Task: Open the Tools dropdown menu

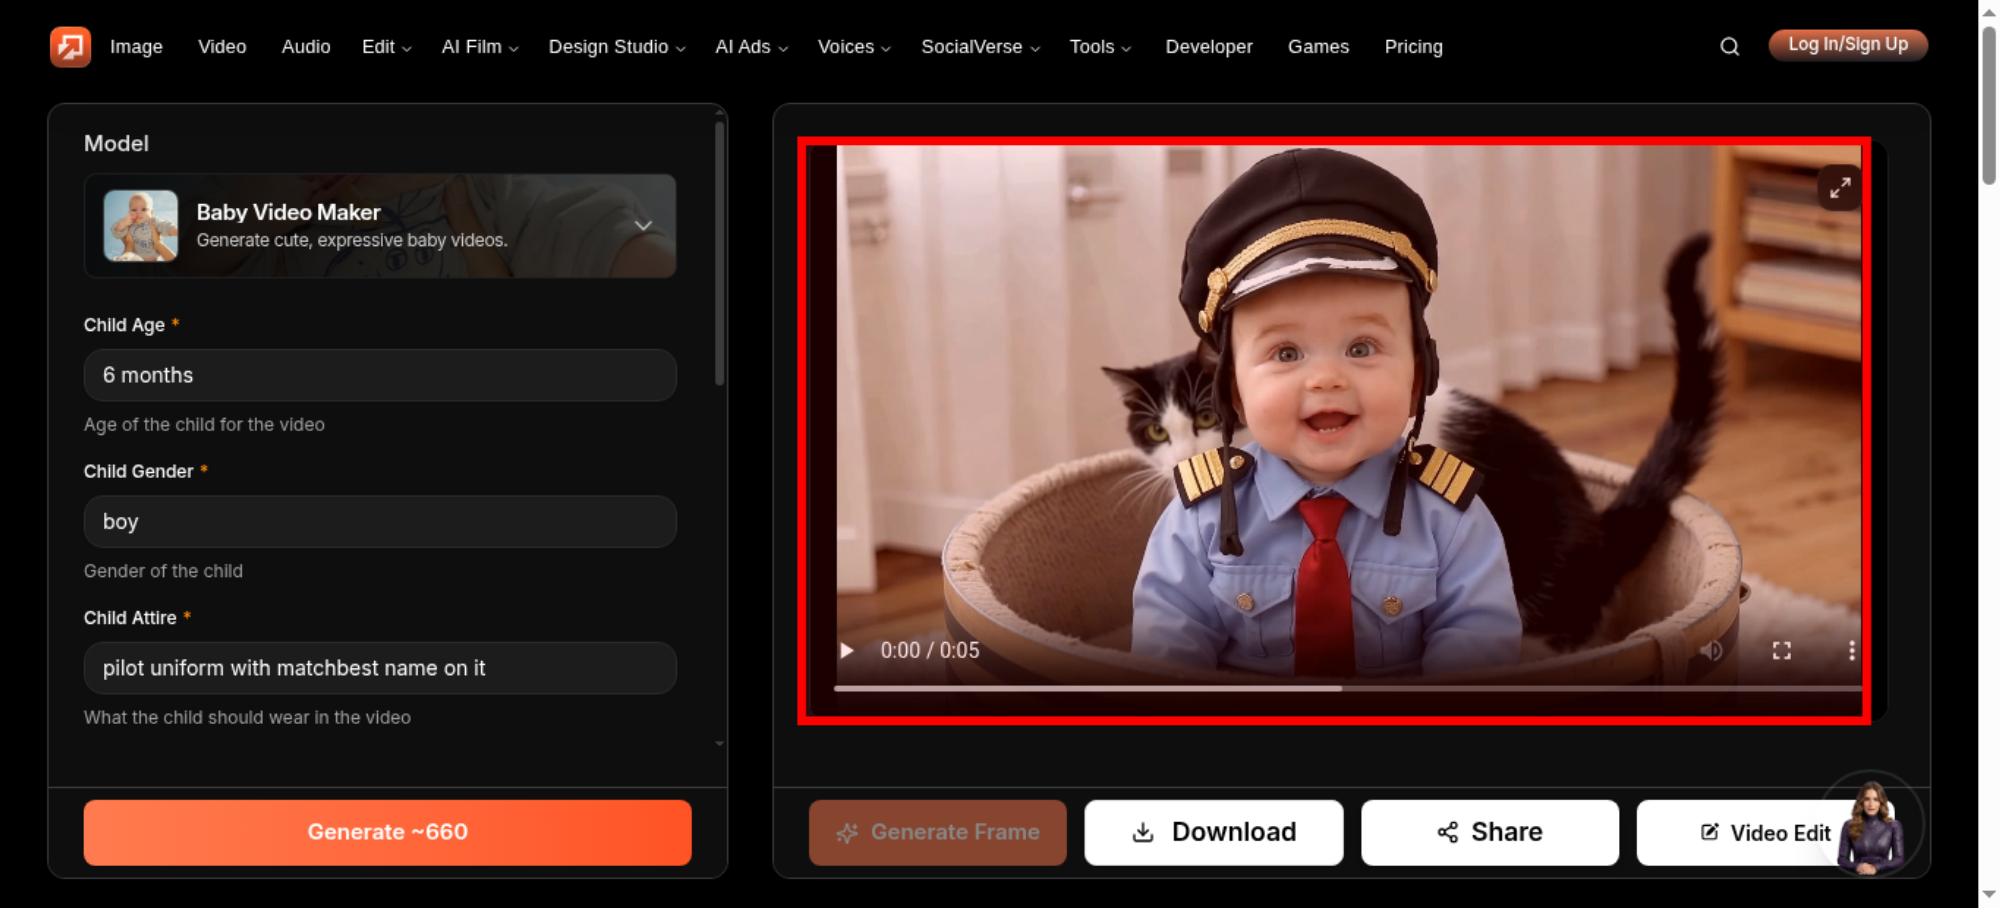Action: pos(1100,47)
